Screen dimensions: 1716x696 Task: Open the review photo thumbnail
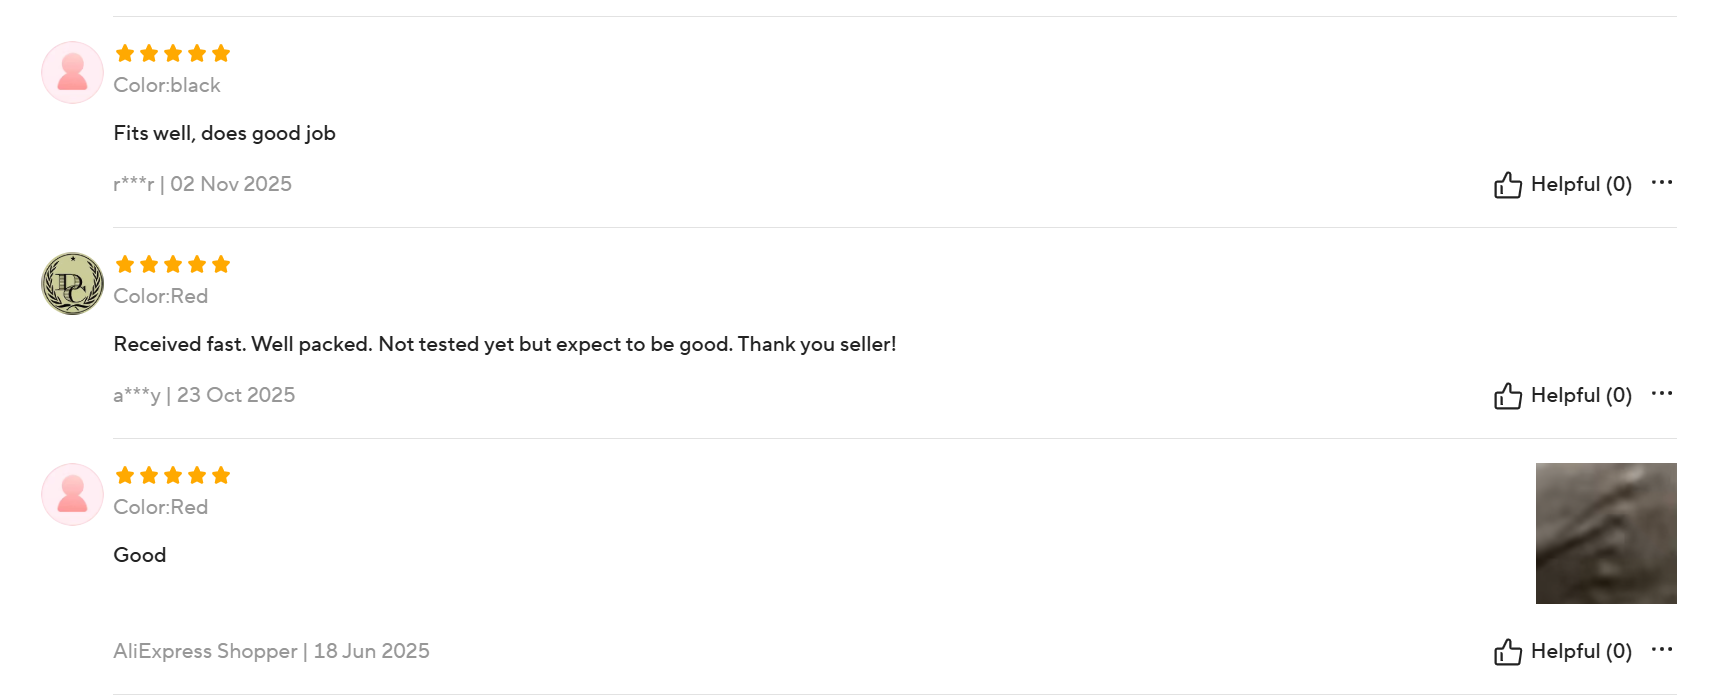pos(1605,533)
